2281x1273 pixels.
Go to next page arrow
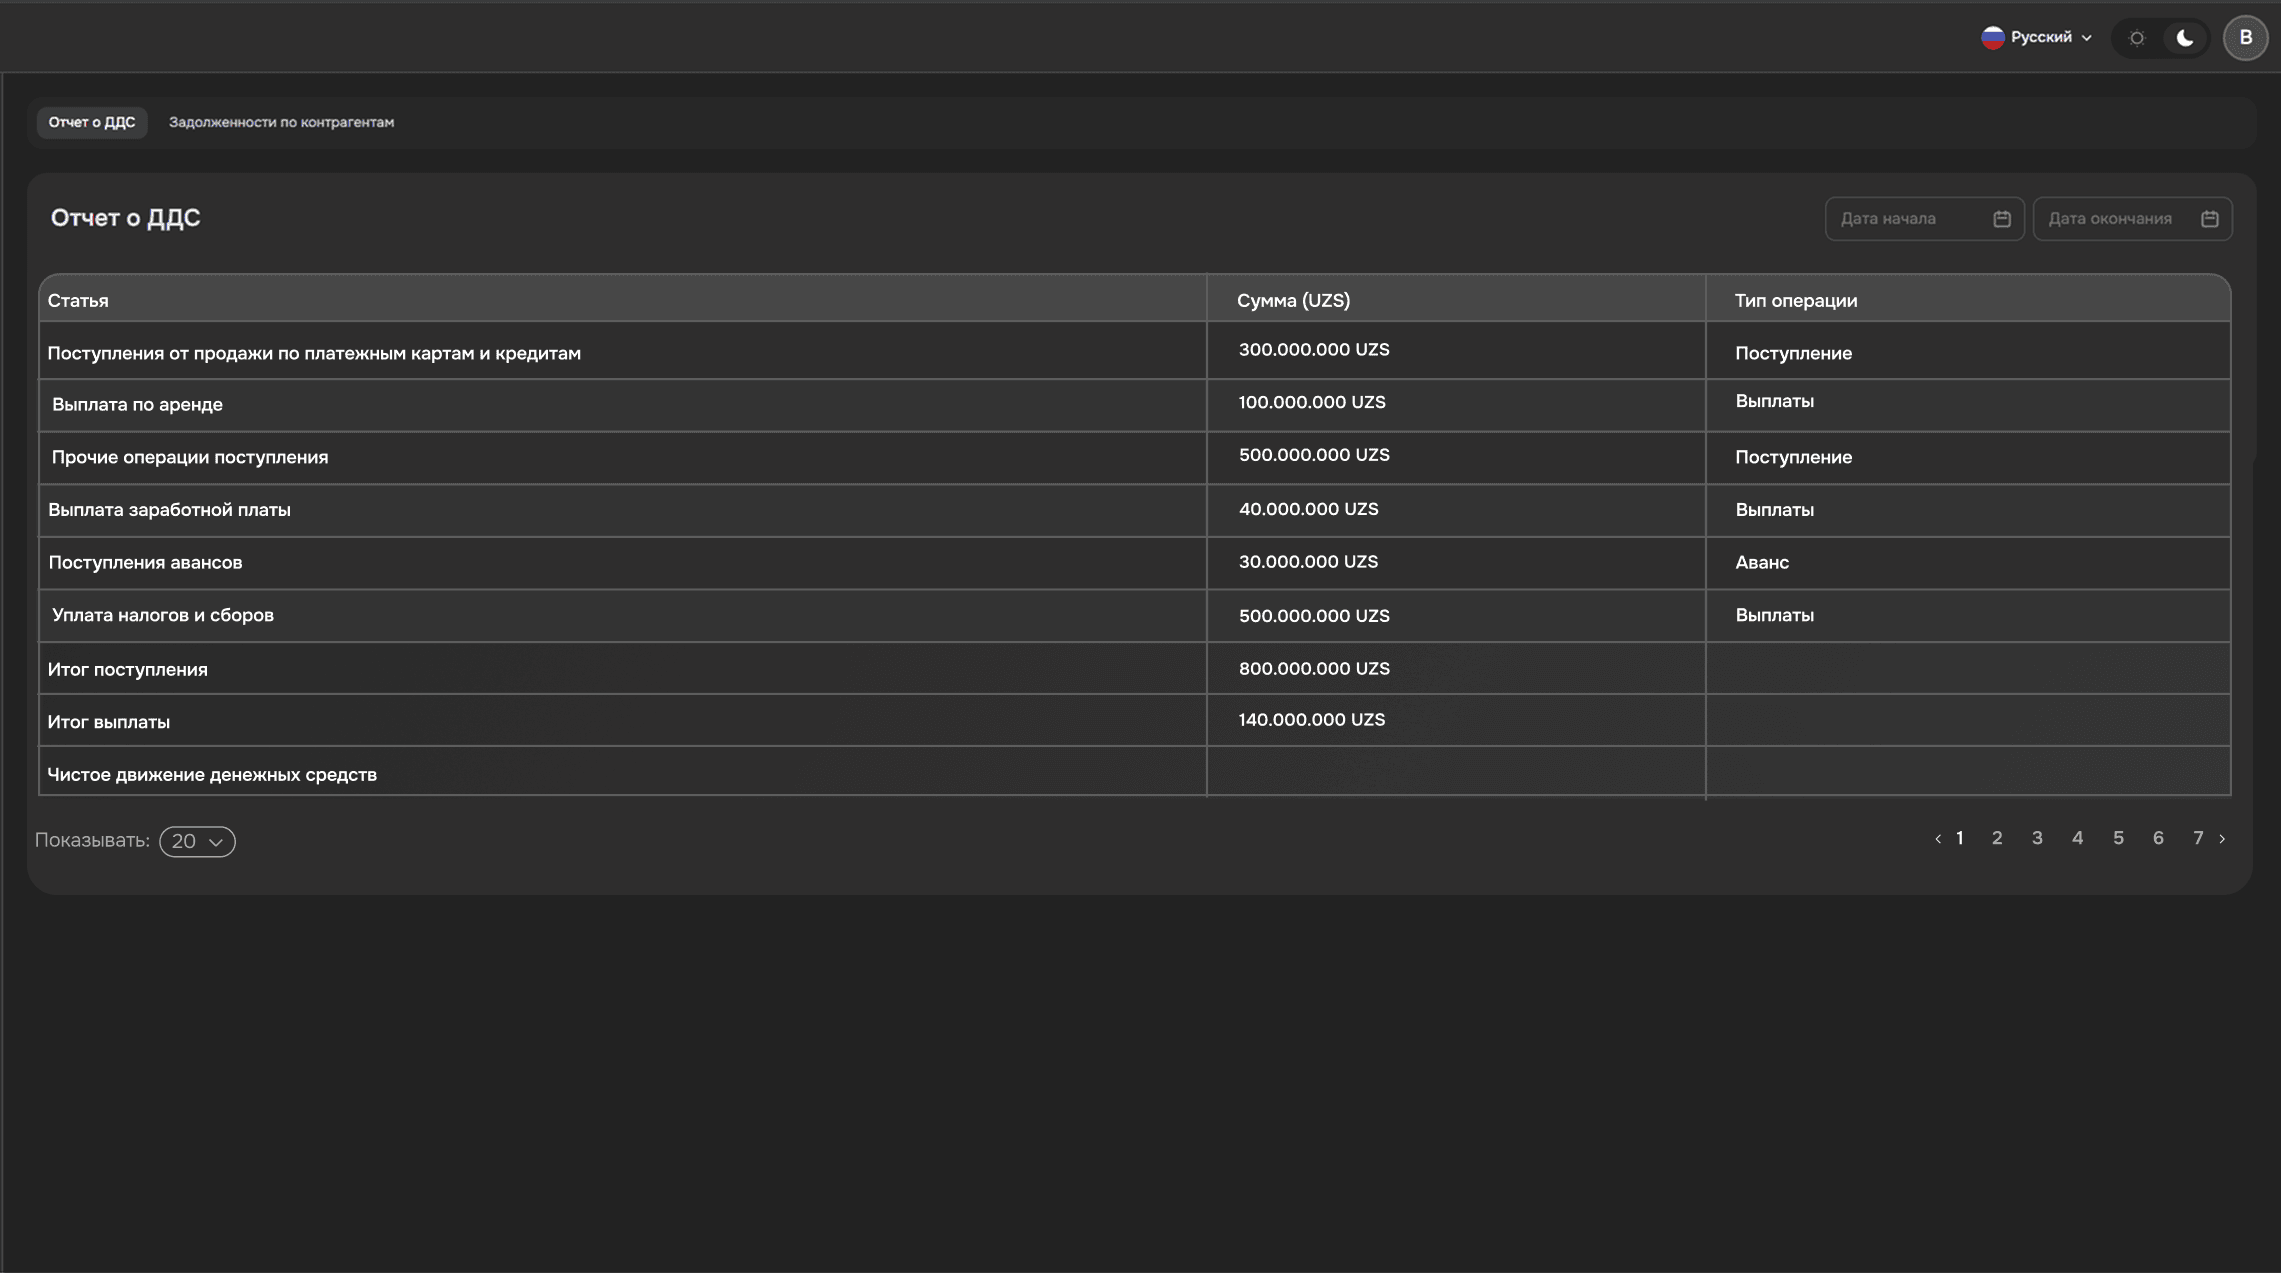[x=2222, y=839]
